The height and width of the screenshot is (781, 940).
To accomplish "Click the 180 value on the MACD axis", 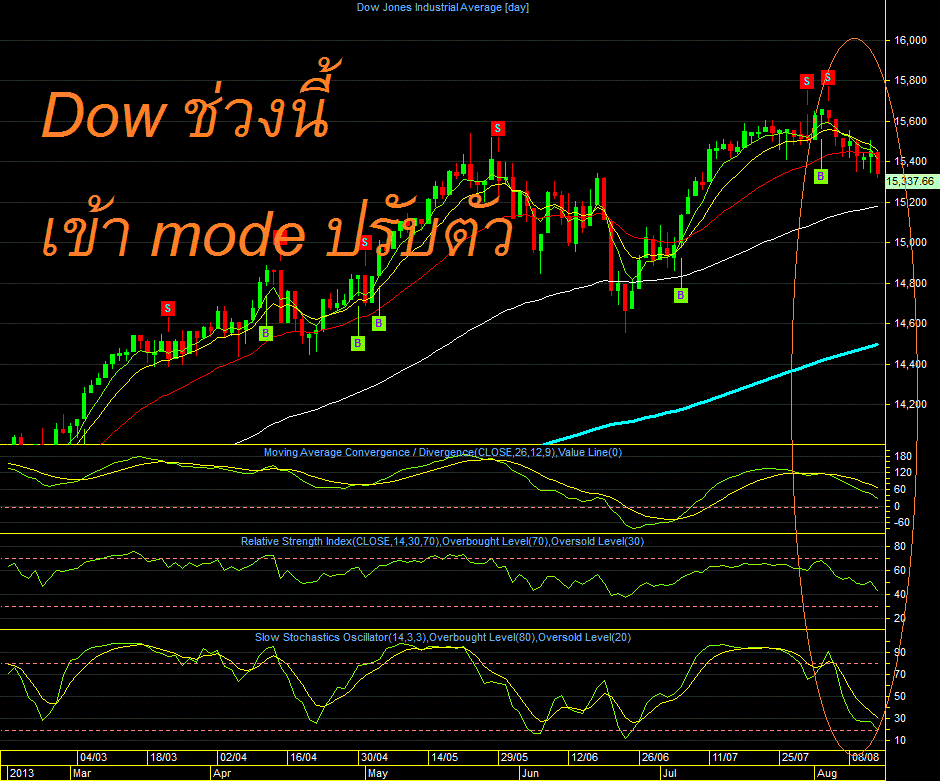I will (903, 456).
